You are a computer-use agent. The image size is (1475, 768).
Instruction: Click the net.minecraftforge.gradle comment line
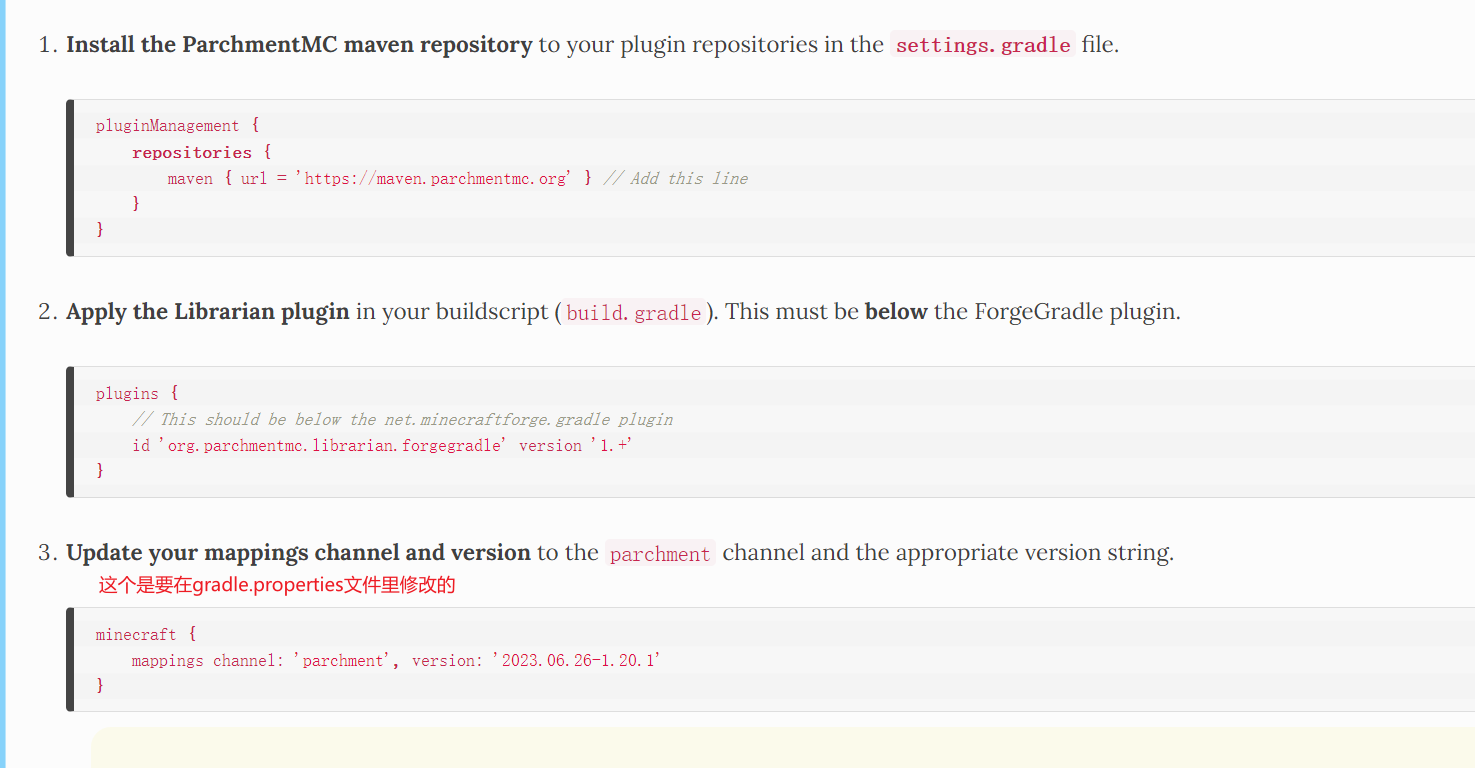pyautogui.click(x=402, y=420)
